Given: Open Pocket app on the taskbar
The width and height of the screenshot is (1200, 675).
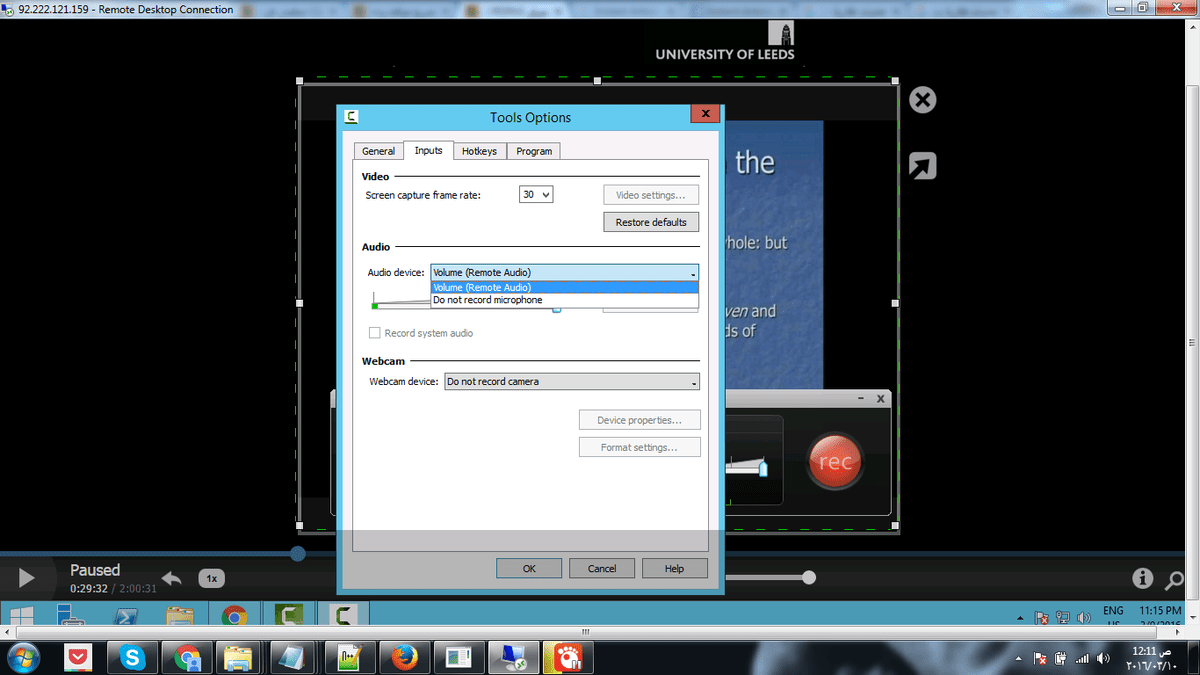Looking at the screenshot, I should 78,657.
